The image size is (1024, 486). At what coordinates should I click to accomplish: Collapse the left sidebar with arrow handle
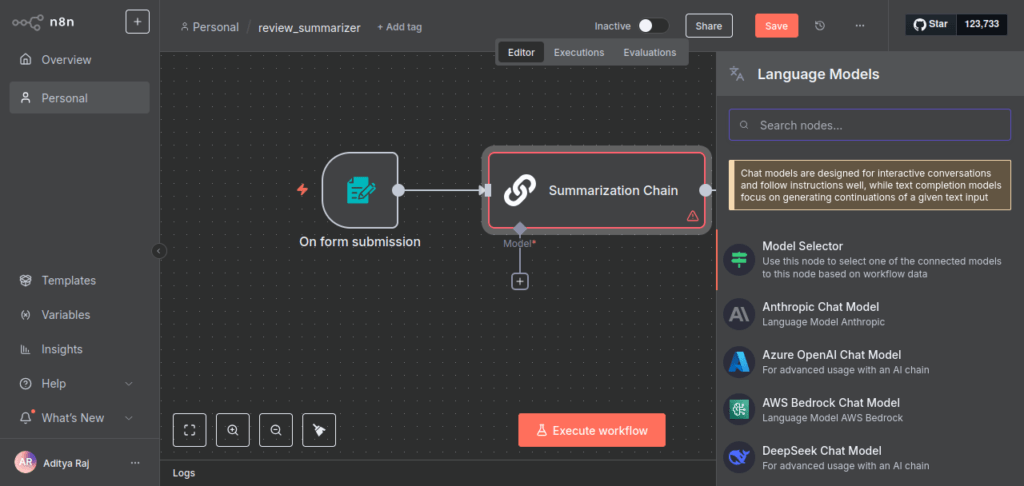[159, 251]
